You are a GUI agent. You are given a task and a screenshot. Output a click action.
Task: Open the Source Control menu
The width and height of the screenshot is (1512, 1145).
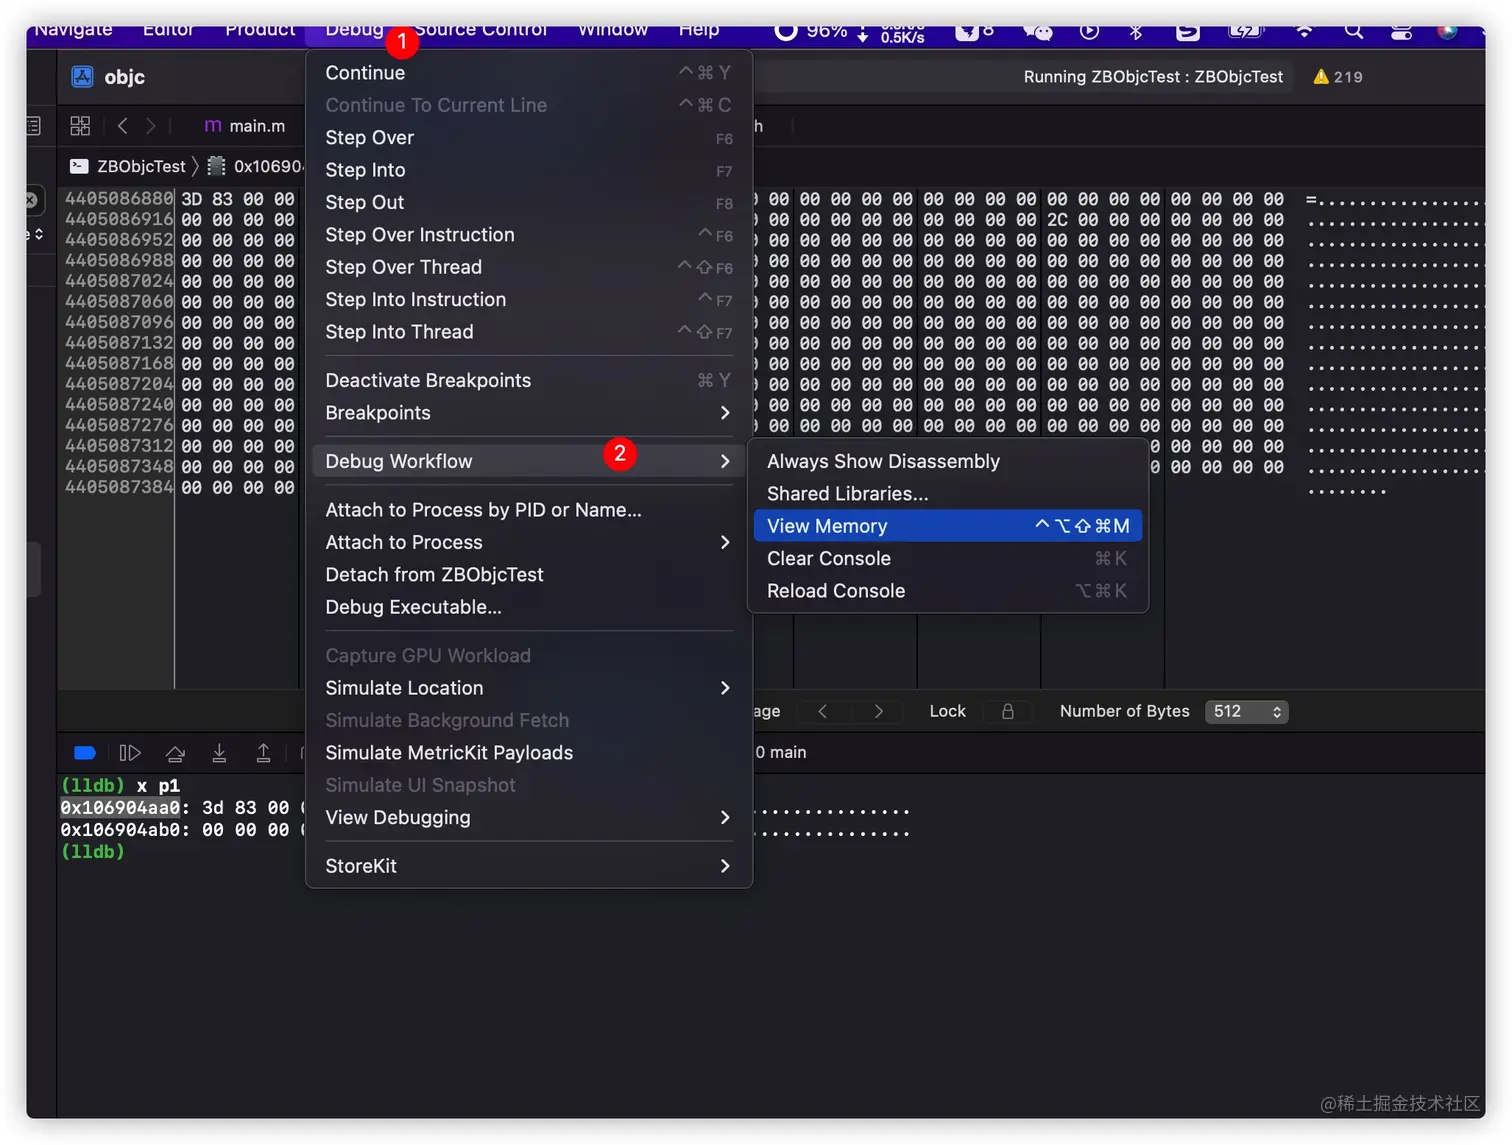[481, 30]
